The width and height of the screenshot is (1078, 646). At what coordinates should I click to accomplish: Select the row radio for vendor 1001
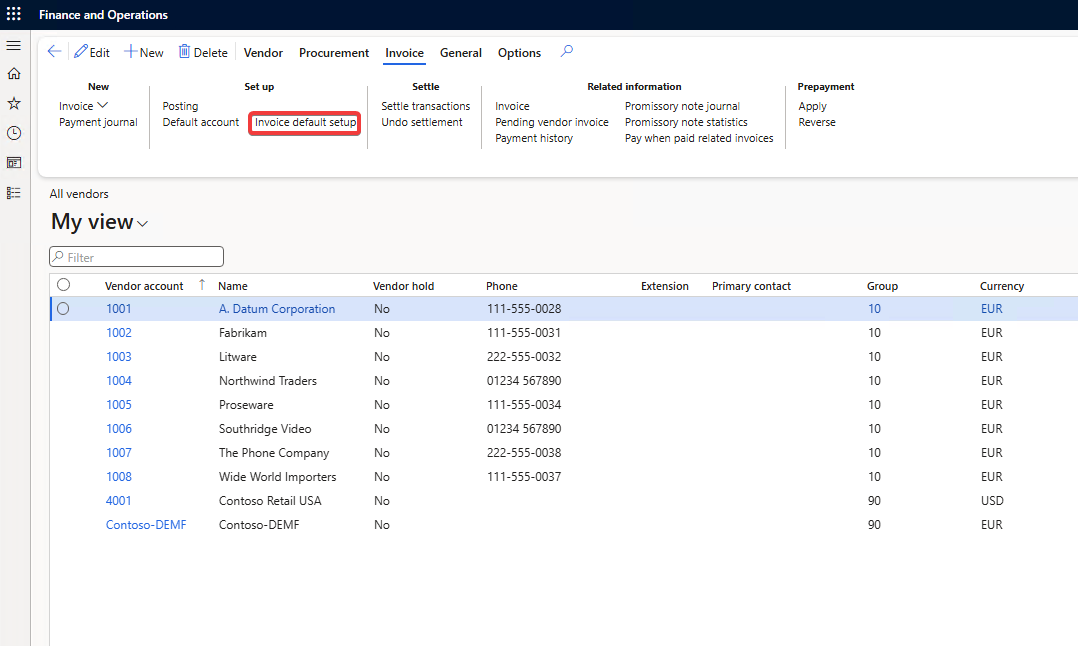pyautogui.click(x=63, y=309)
